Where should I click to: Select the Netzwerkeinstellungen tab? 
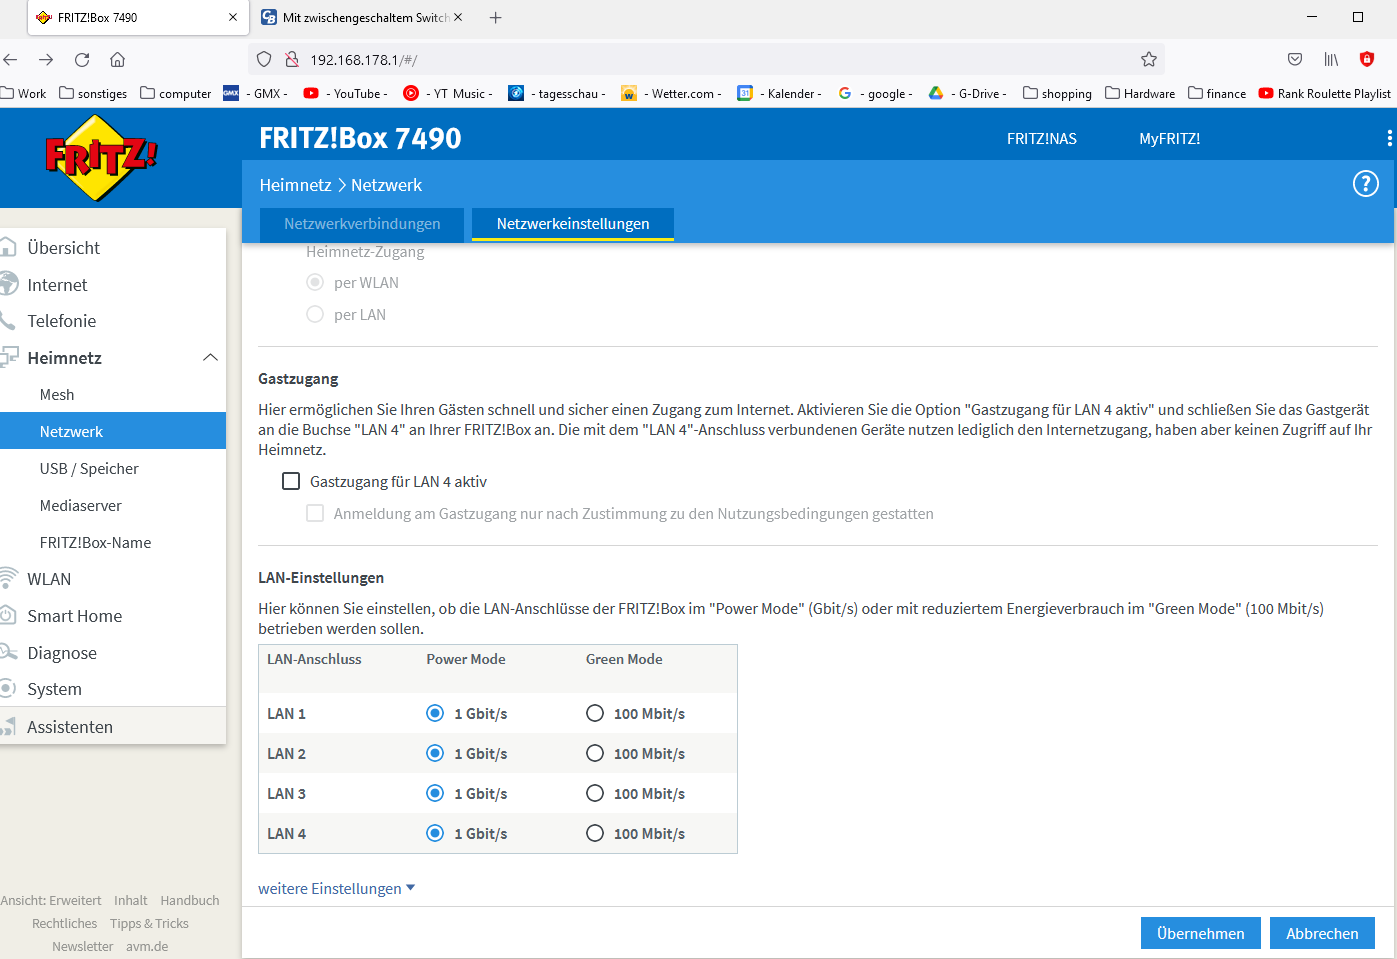coord(573,224)
